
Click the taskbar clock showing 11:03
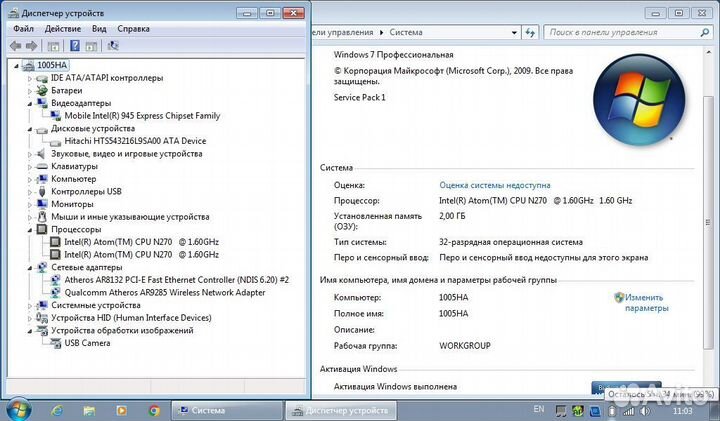(682, 410)
